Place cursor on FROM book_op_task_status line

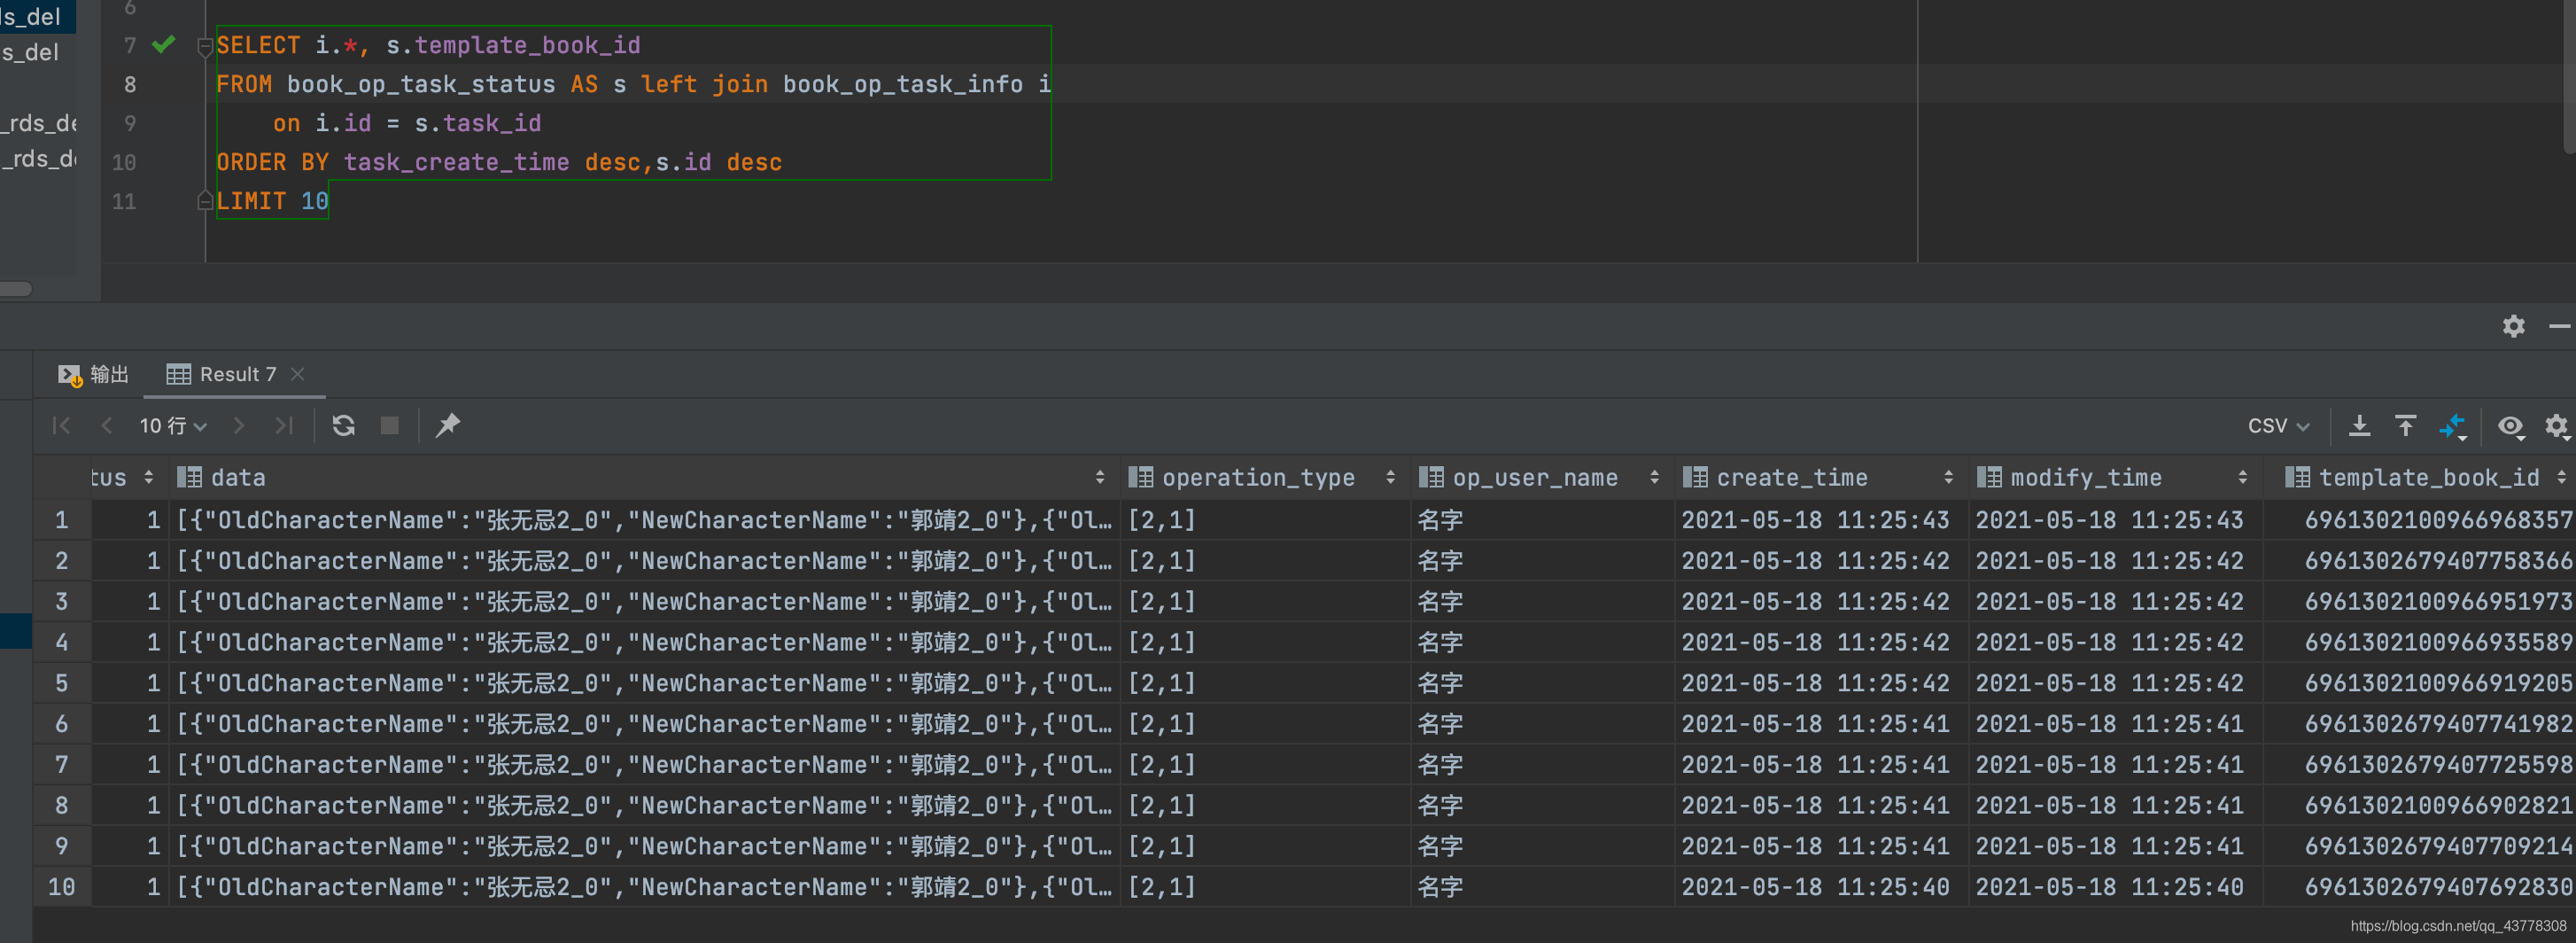click(x=634, y=84)
